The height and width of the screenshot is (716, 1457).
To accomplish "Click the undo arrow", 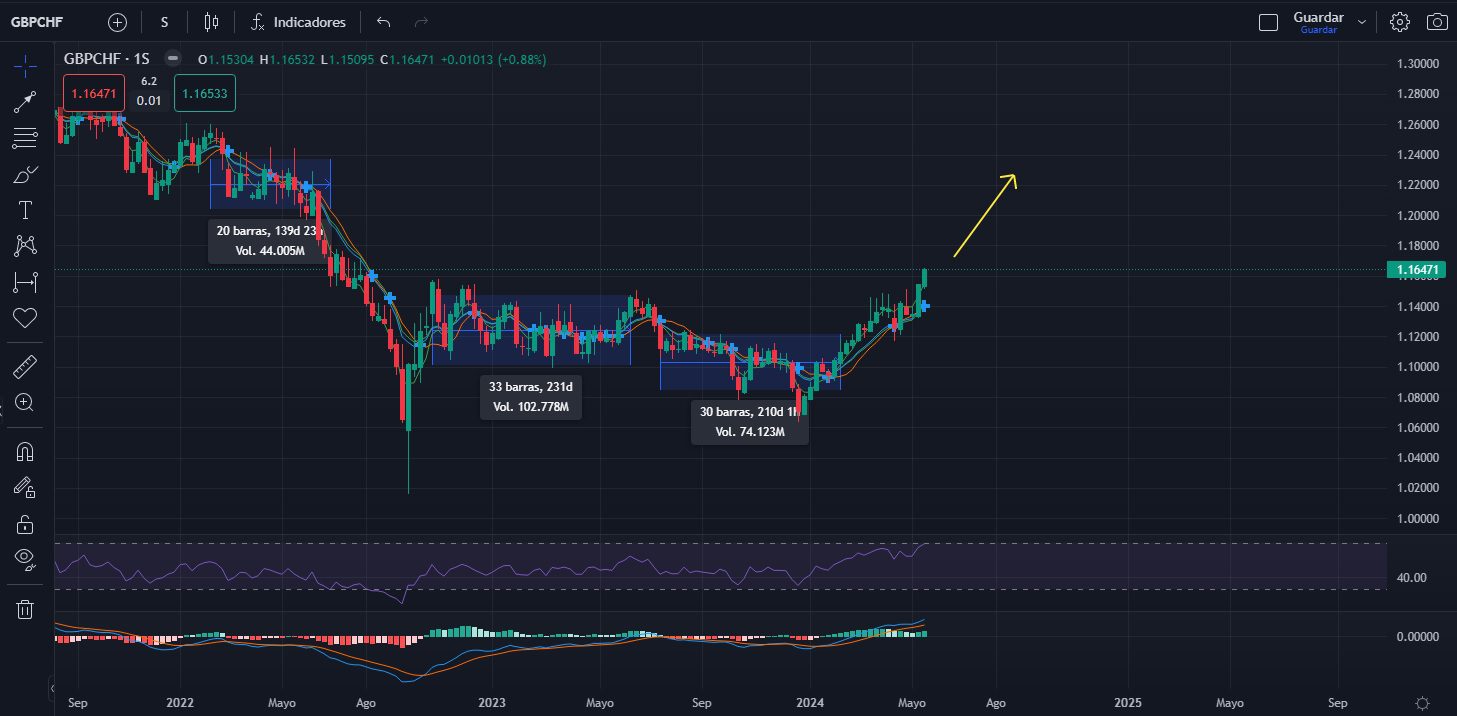I will coord(384,21).
